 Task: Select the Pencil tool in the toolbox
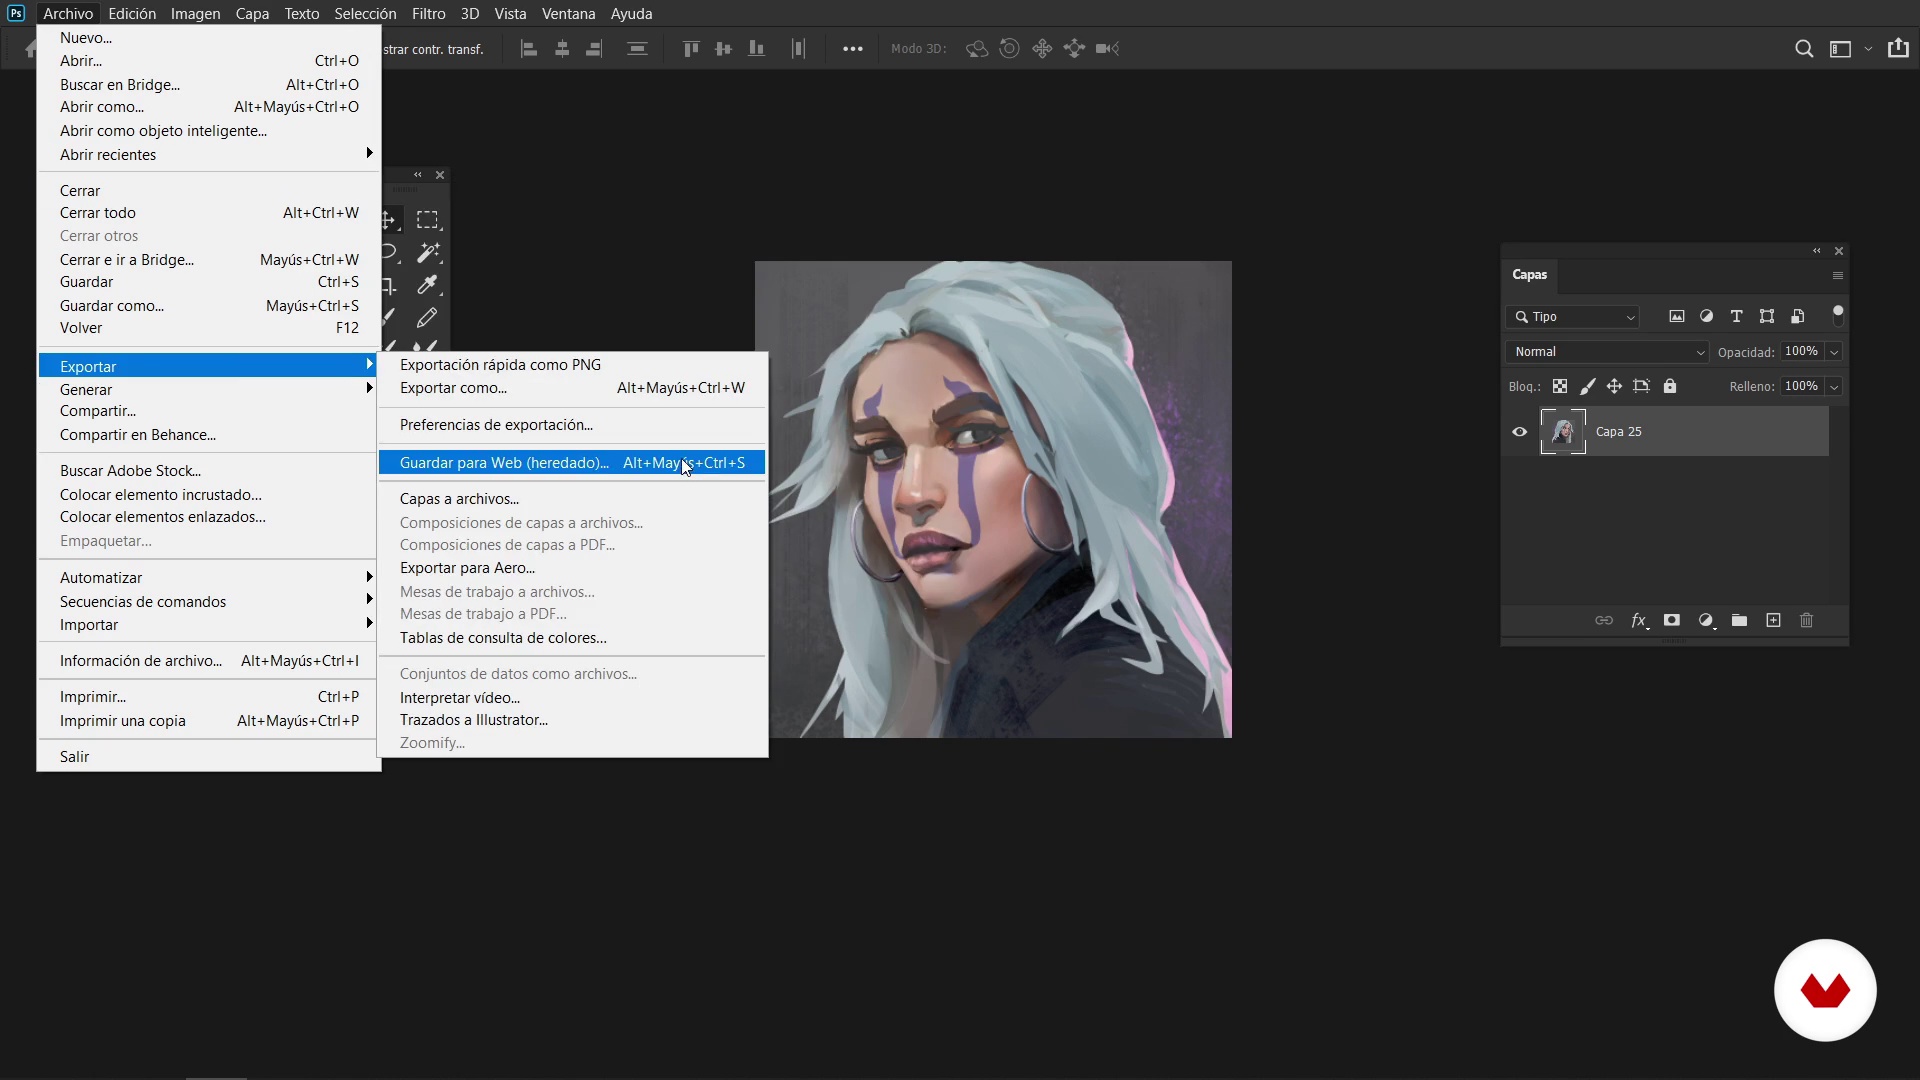tap(428, 318)
